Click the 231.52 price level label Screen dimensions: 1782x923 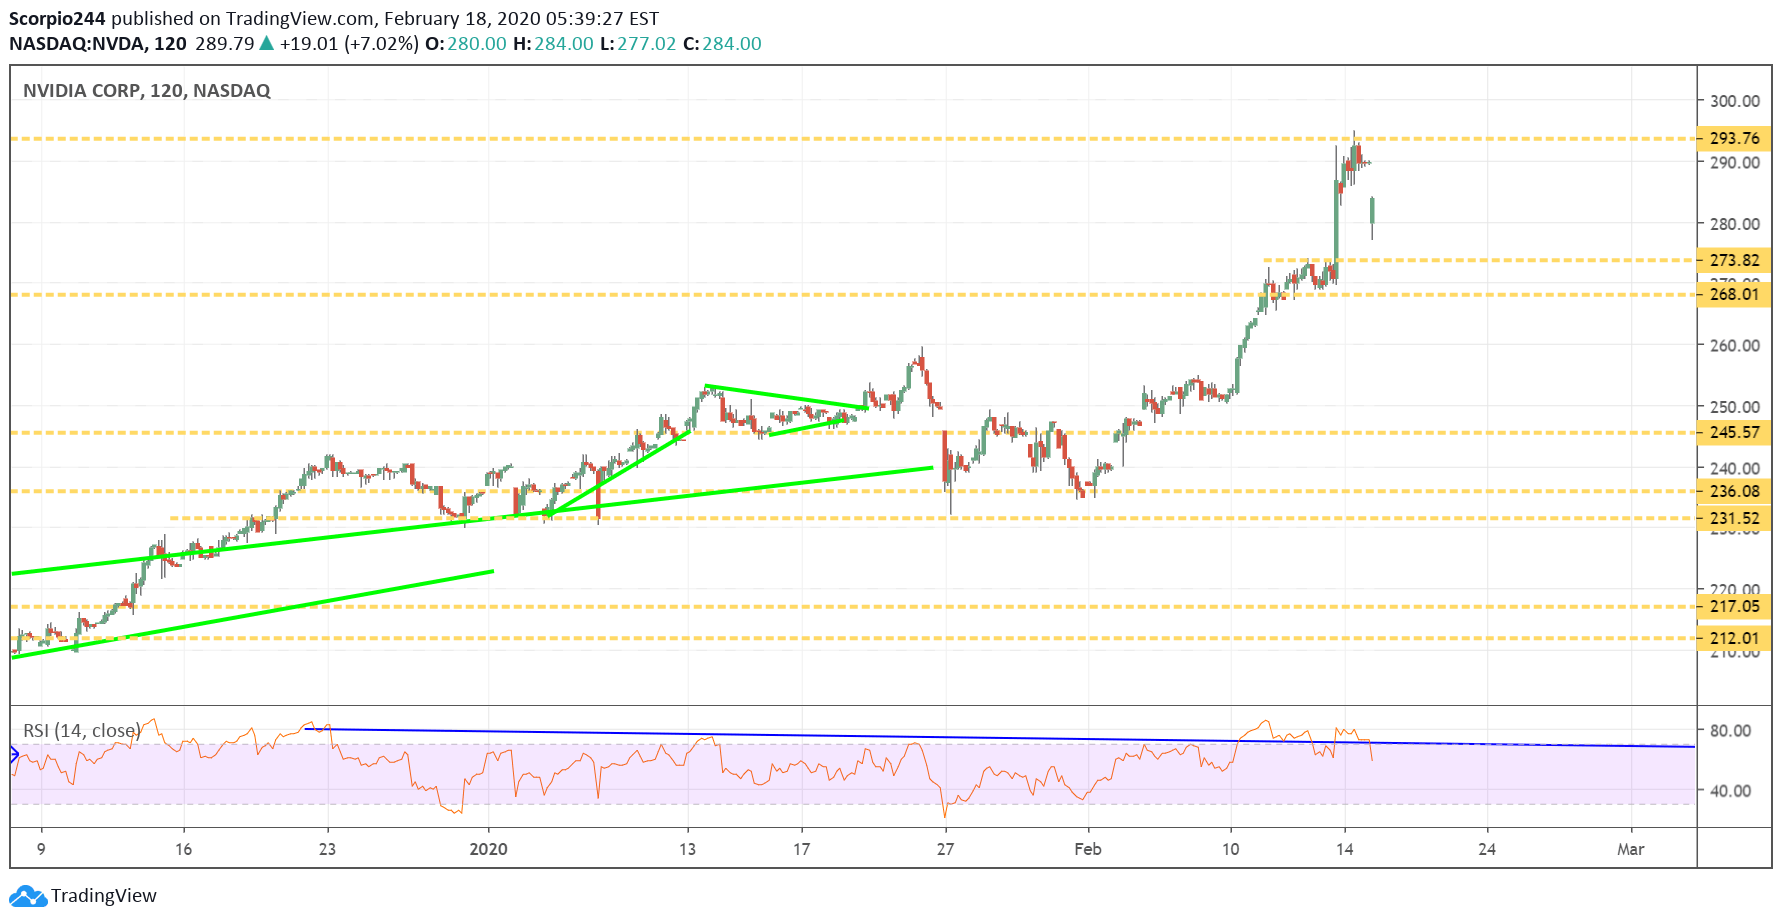(x=1734, y=518)
